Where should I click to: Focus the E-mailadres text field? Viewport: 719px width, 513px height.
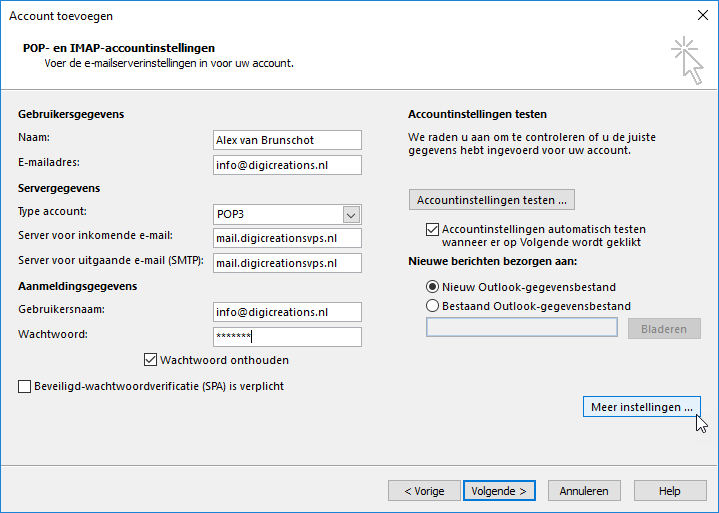[287, 165]
